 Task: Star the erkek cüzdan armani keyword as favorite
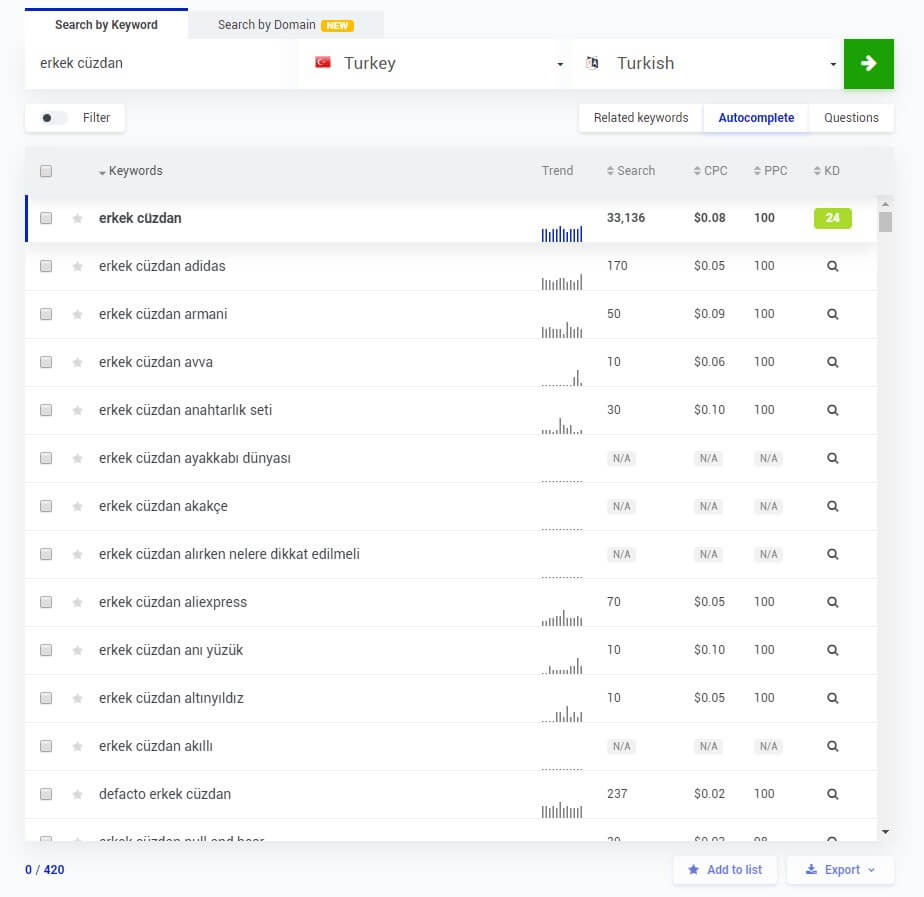[x=77, y=313]
